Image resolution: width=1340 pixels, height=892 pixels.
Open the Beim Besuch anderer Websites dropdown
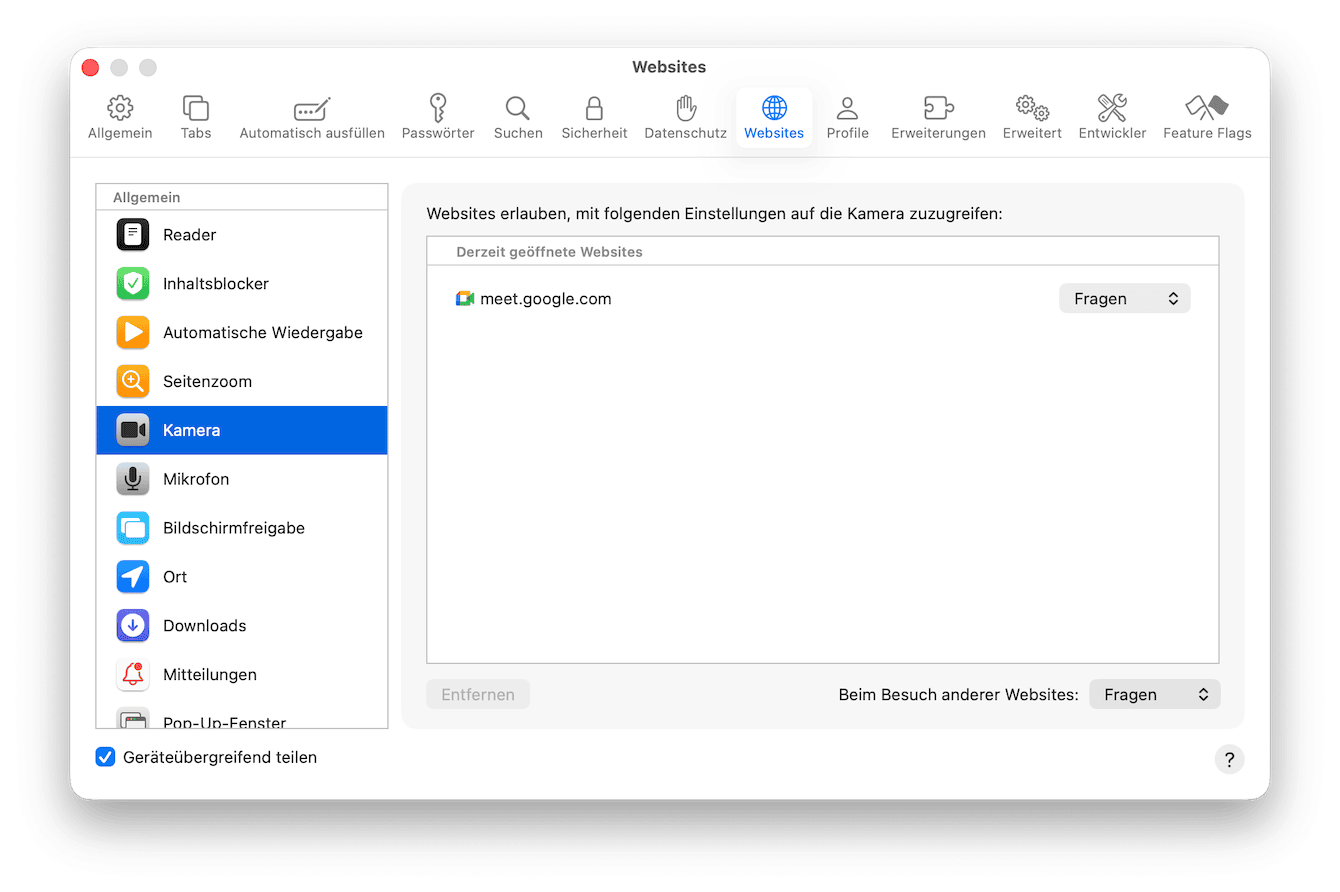tap(1154, 694)
